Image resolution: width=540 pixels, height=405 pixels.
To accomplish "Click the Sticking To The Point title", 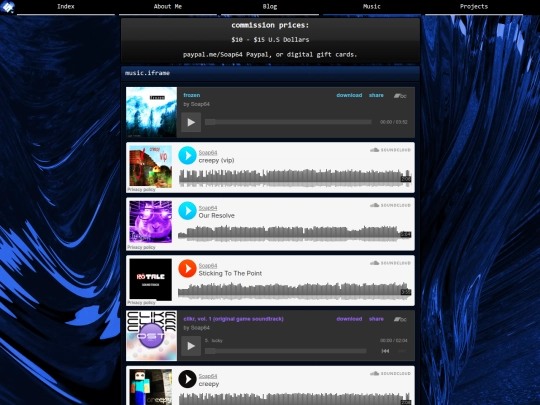I will coord(230,273).
